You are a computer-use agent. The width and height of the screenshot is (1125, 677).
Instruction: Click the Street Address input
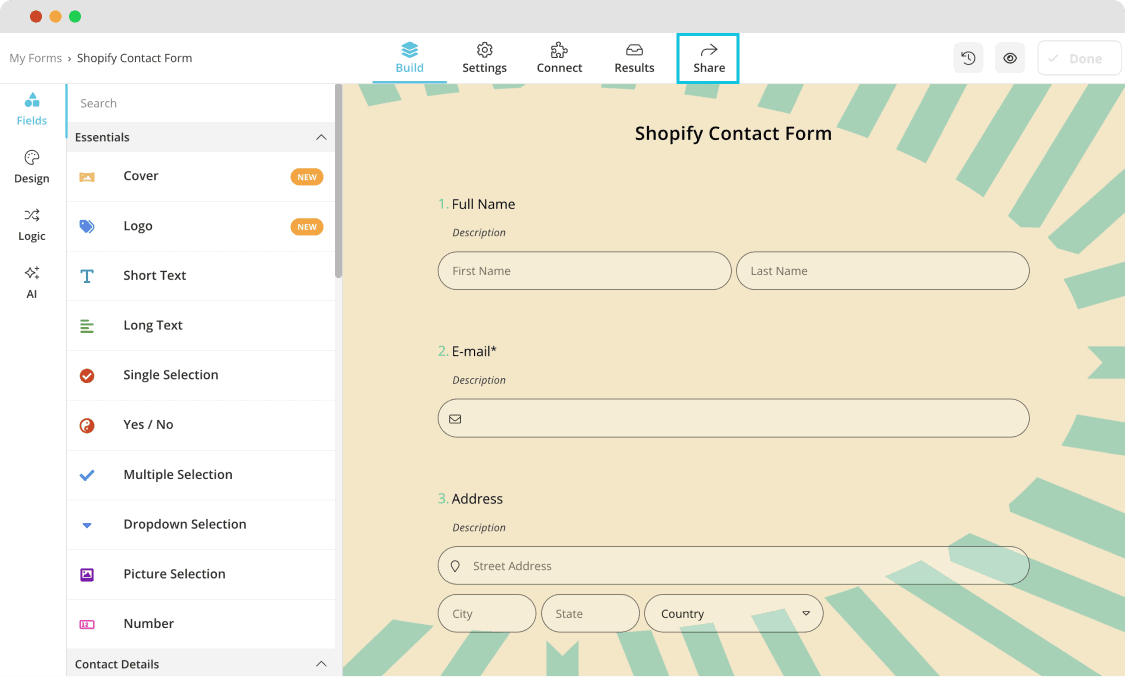pos(733,566)
